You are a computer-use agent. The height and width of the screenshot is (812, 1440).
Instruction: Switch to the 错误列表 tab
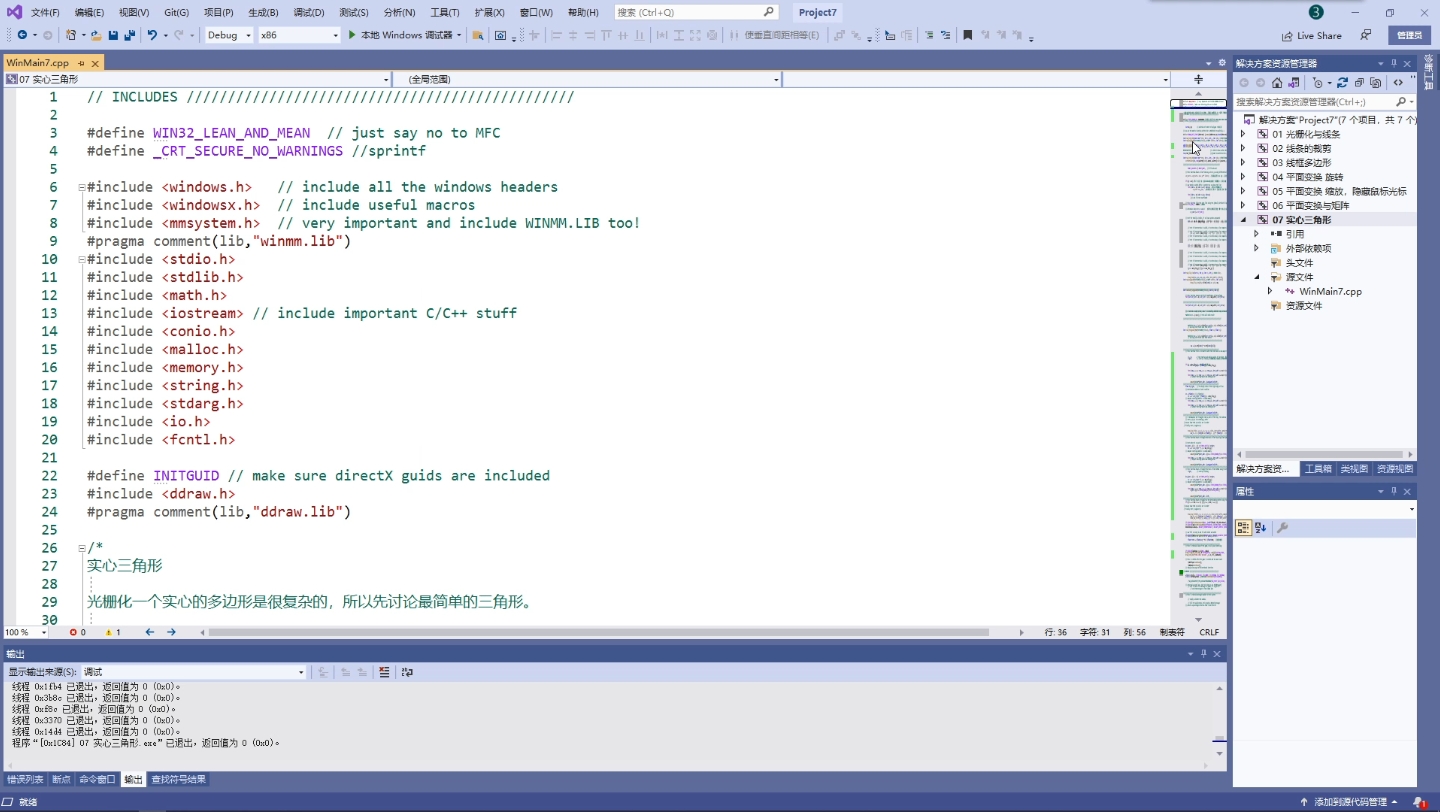[25, 779]
